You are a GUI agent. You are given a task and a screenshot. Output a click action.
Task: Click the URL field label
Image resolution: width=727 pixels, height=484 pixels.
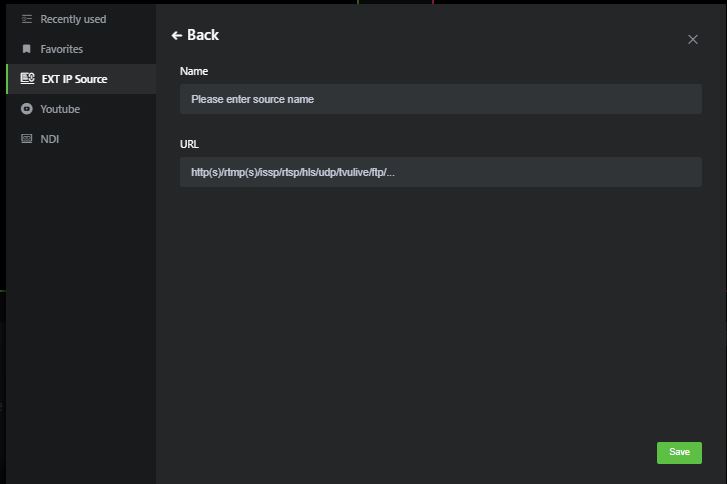pos(189,144)
